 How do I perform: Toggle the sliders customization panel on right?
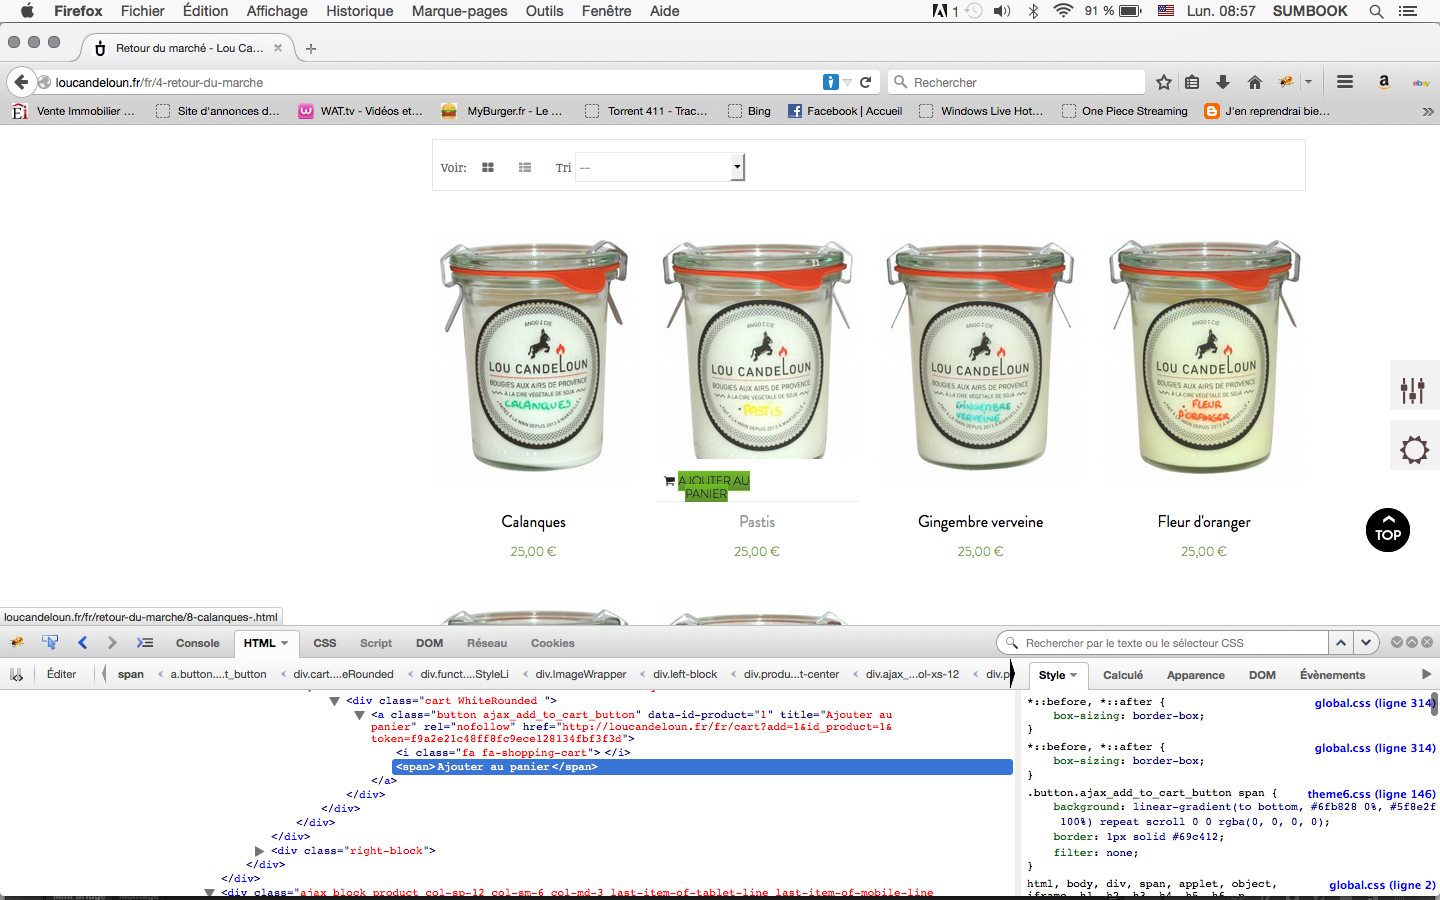click(1413, 389)
